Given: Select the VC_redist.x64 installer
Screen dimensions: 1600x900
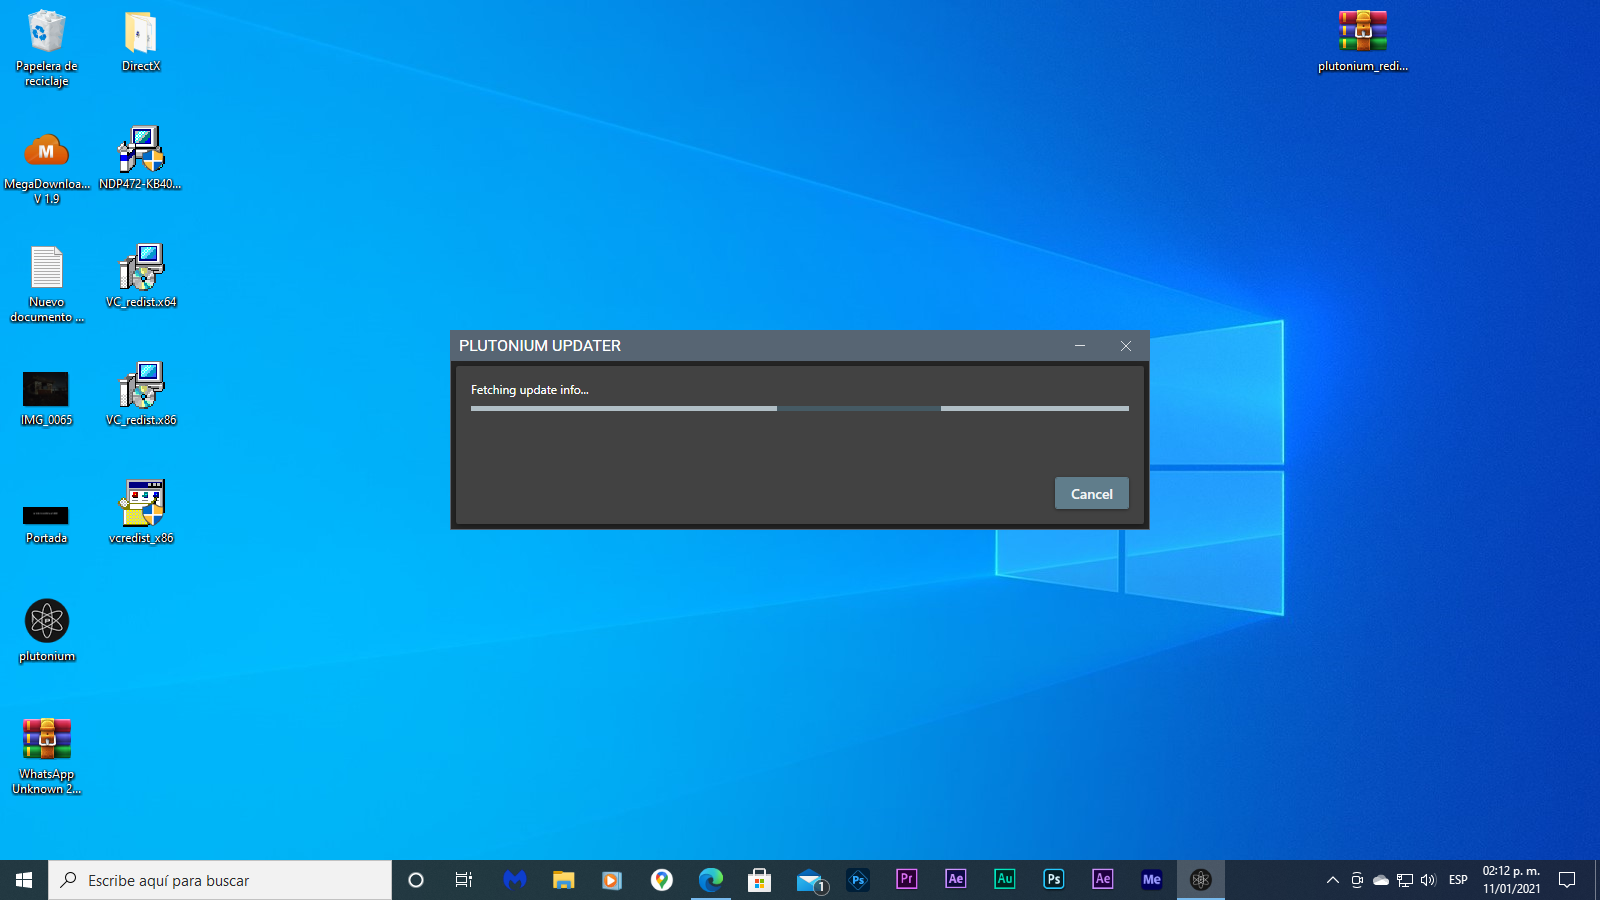Looking at the screenshot, I should [x=141, y=277].
